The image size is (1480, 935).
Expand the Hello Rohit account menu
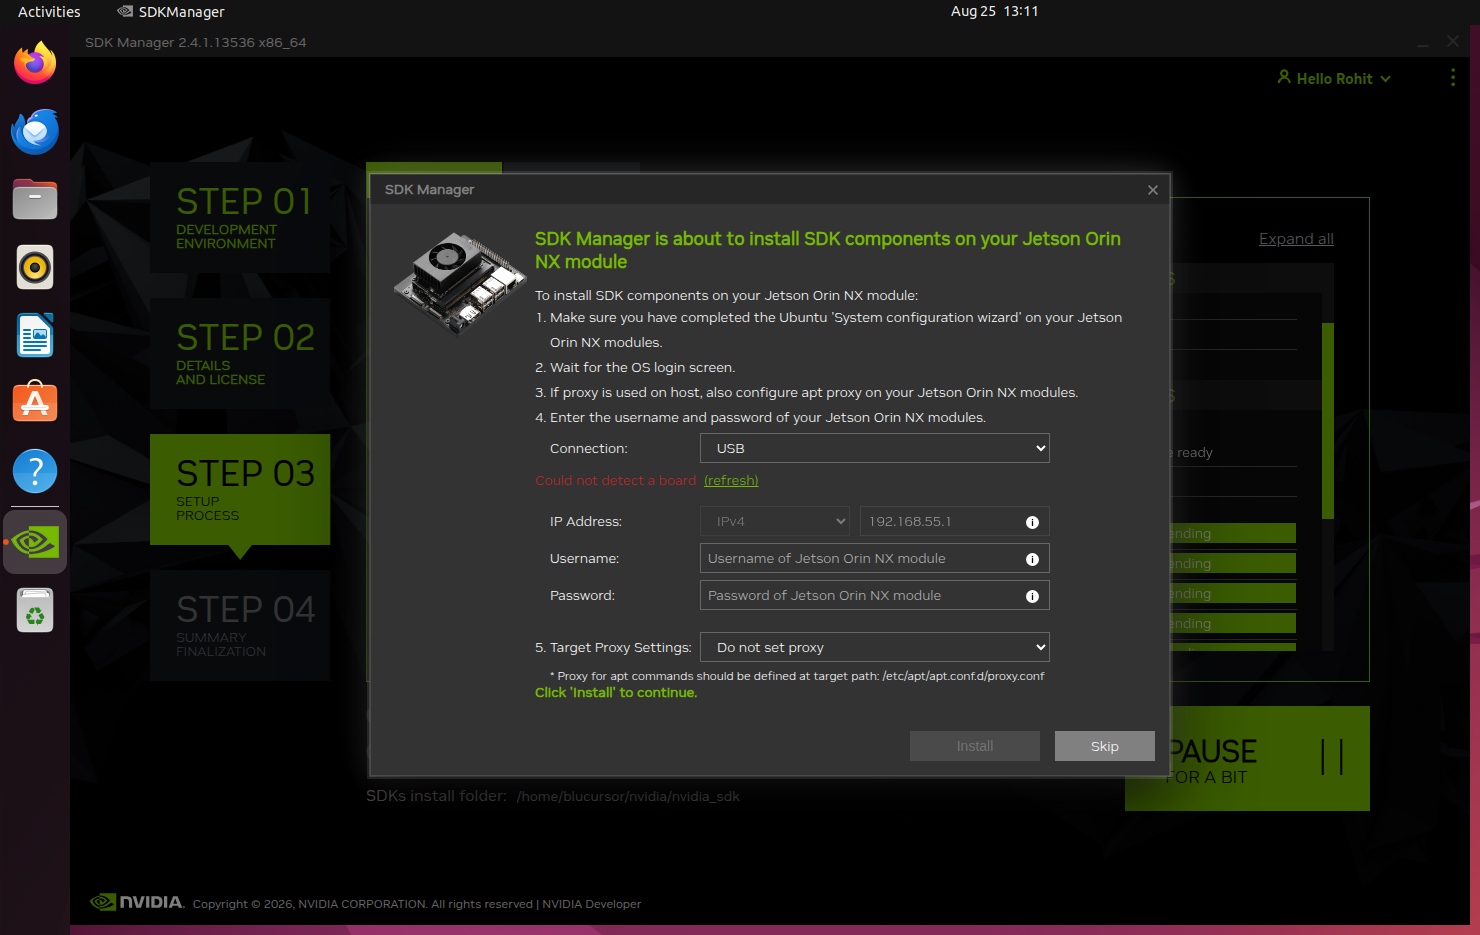point(1334,78)
